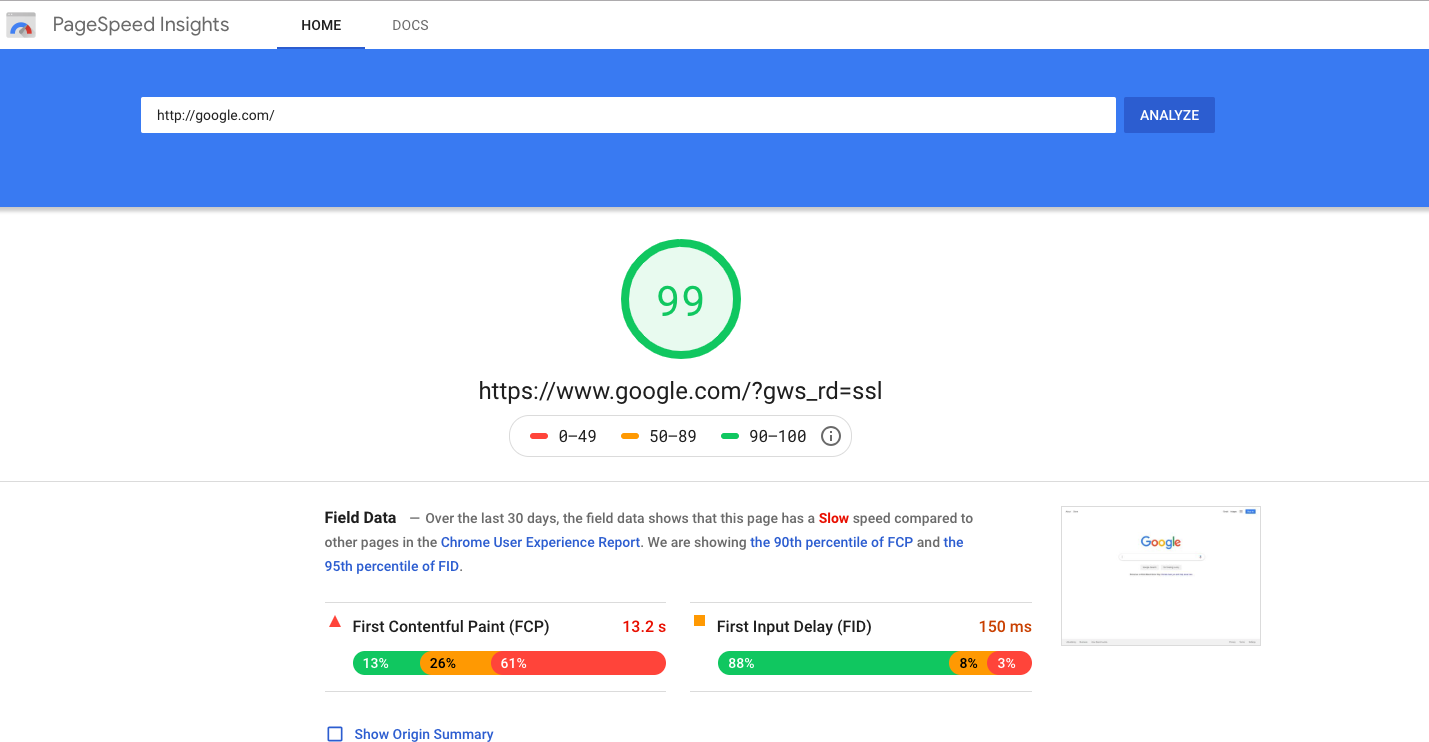Follow the 90th percentile of FCP link

click(831, 542)
